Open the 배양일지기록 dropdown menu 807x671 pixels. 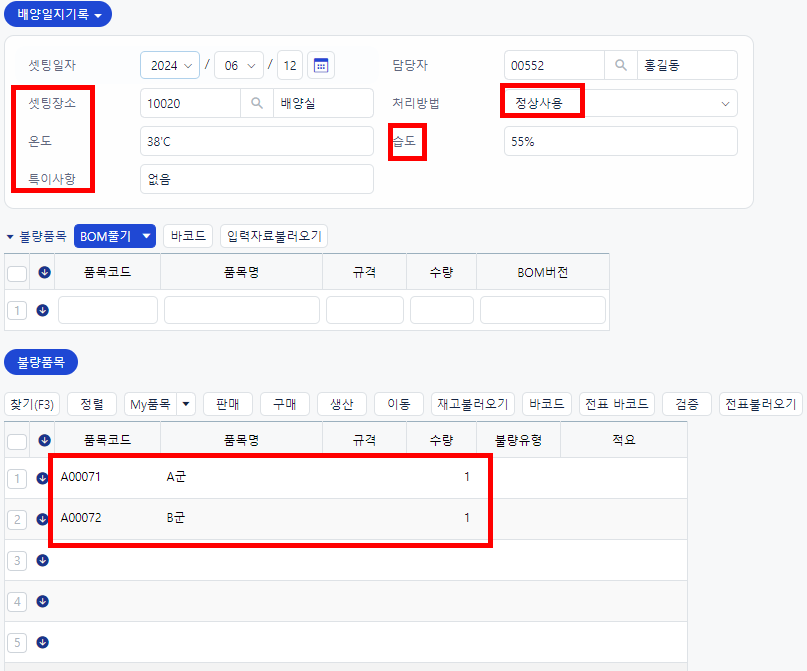point(58,14)
